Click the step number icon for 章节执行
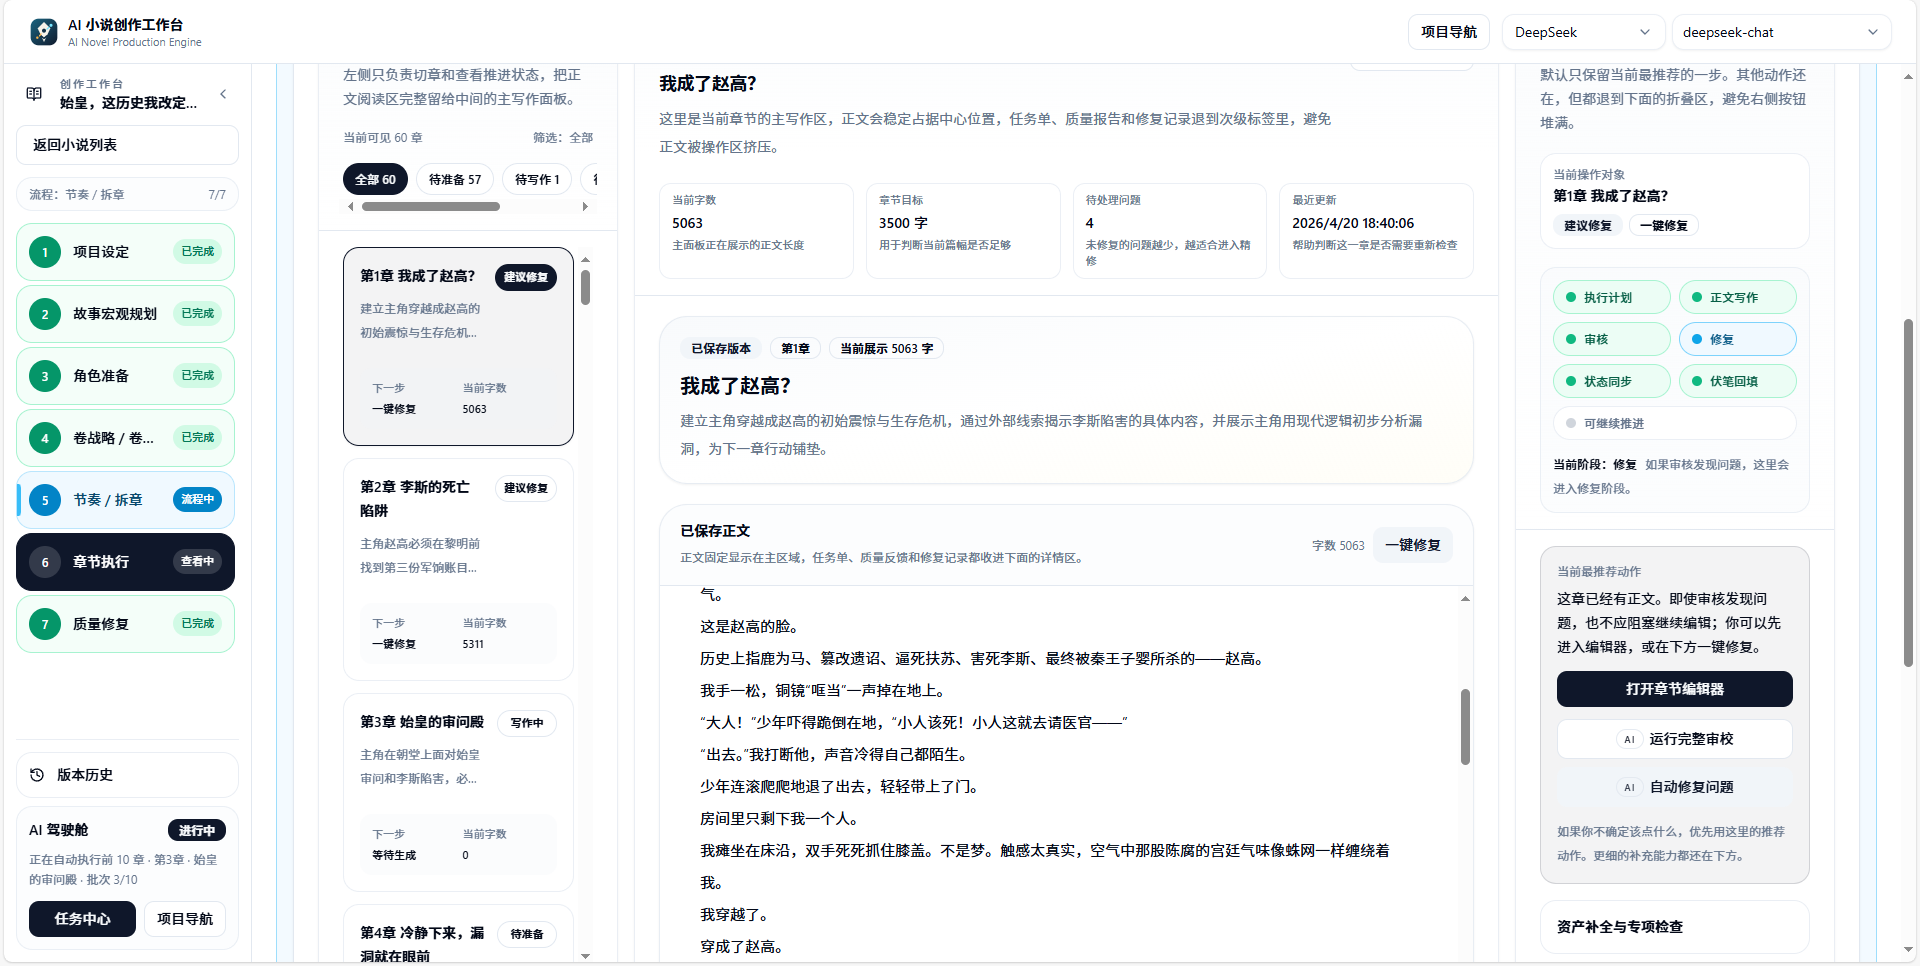 tap(44, 562)
